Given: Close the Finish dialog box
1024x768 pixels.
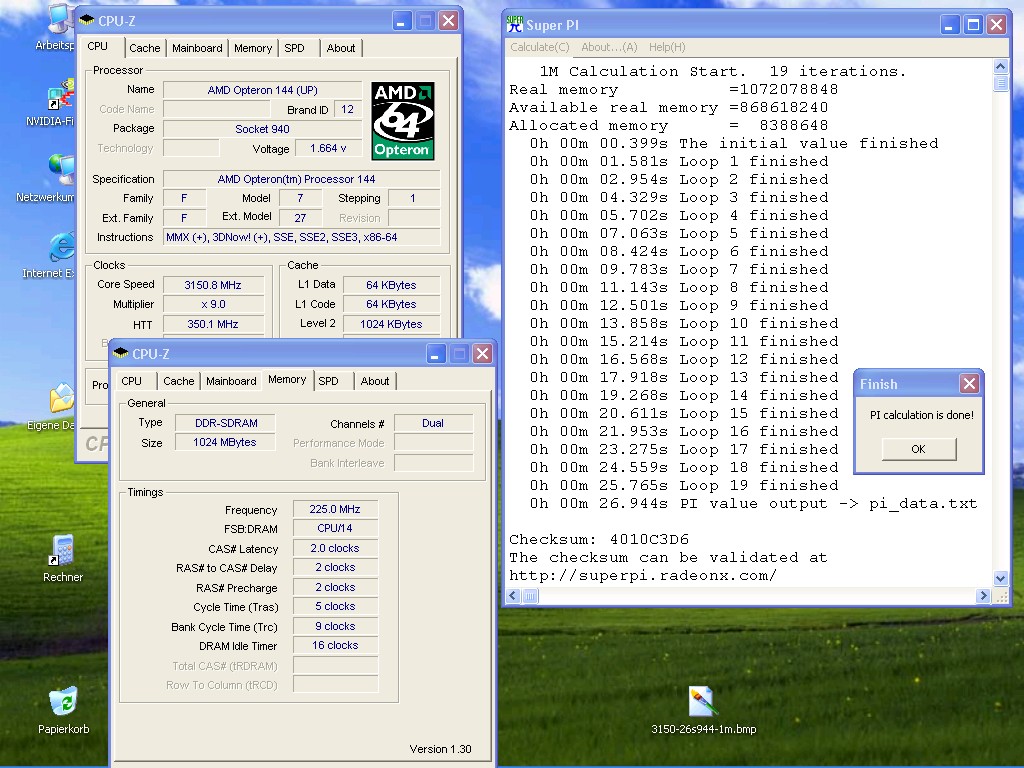Looking at the screenshot, I should 969,384.
